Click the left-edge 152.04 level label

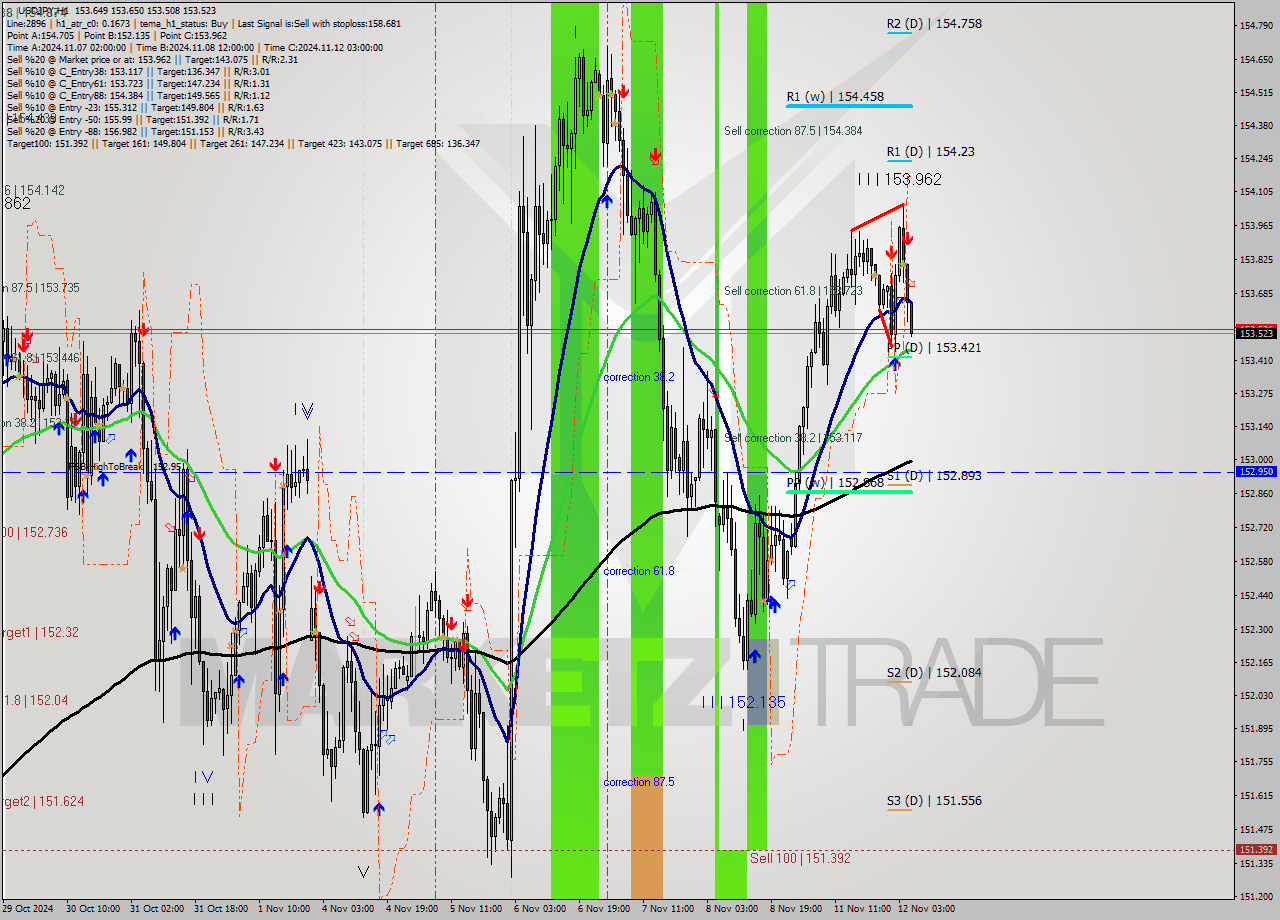tap(34, 701)
